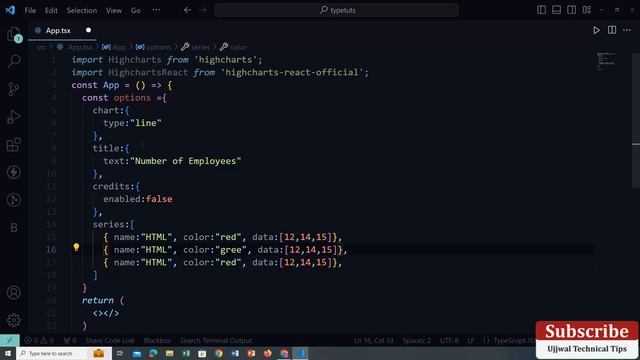
Task: Open the Accounts menu icon
Action: click(13, 293)
